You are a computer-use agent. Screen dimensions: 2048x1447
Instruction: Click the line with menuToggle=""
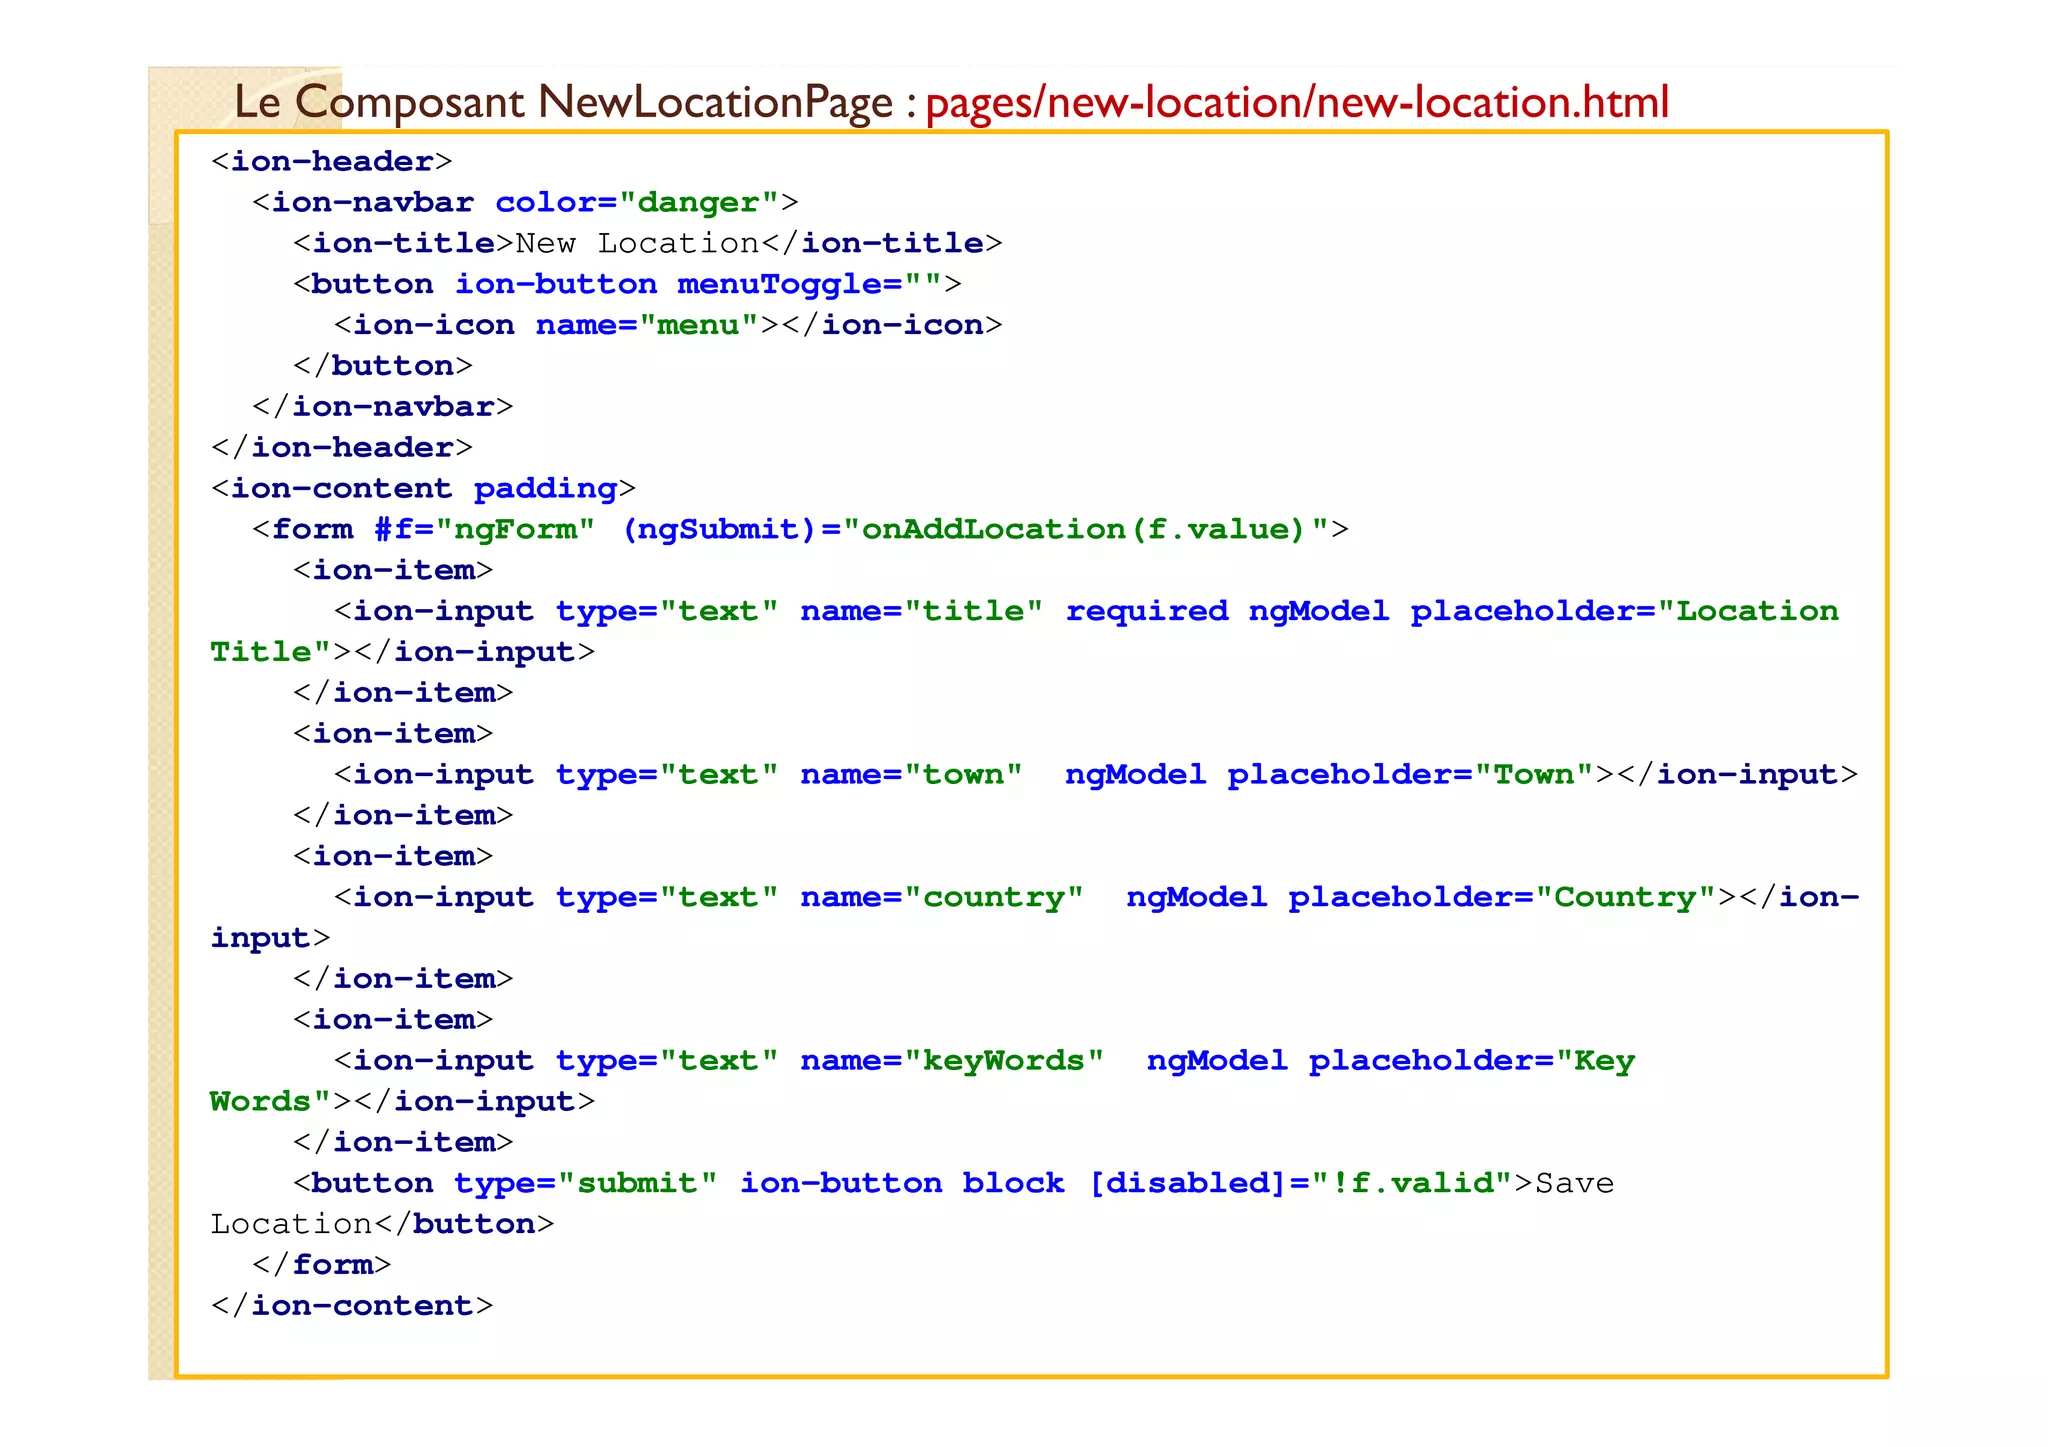point(627,284)
